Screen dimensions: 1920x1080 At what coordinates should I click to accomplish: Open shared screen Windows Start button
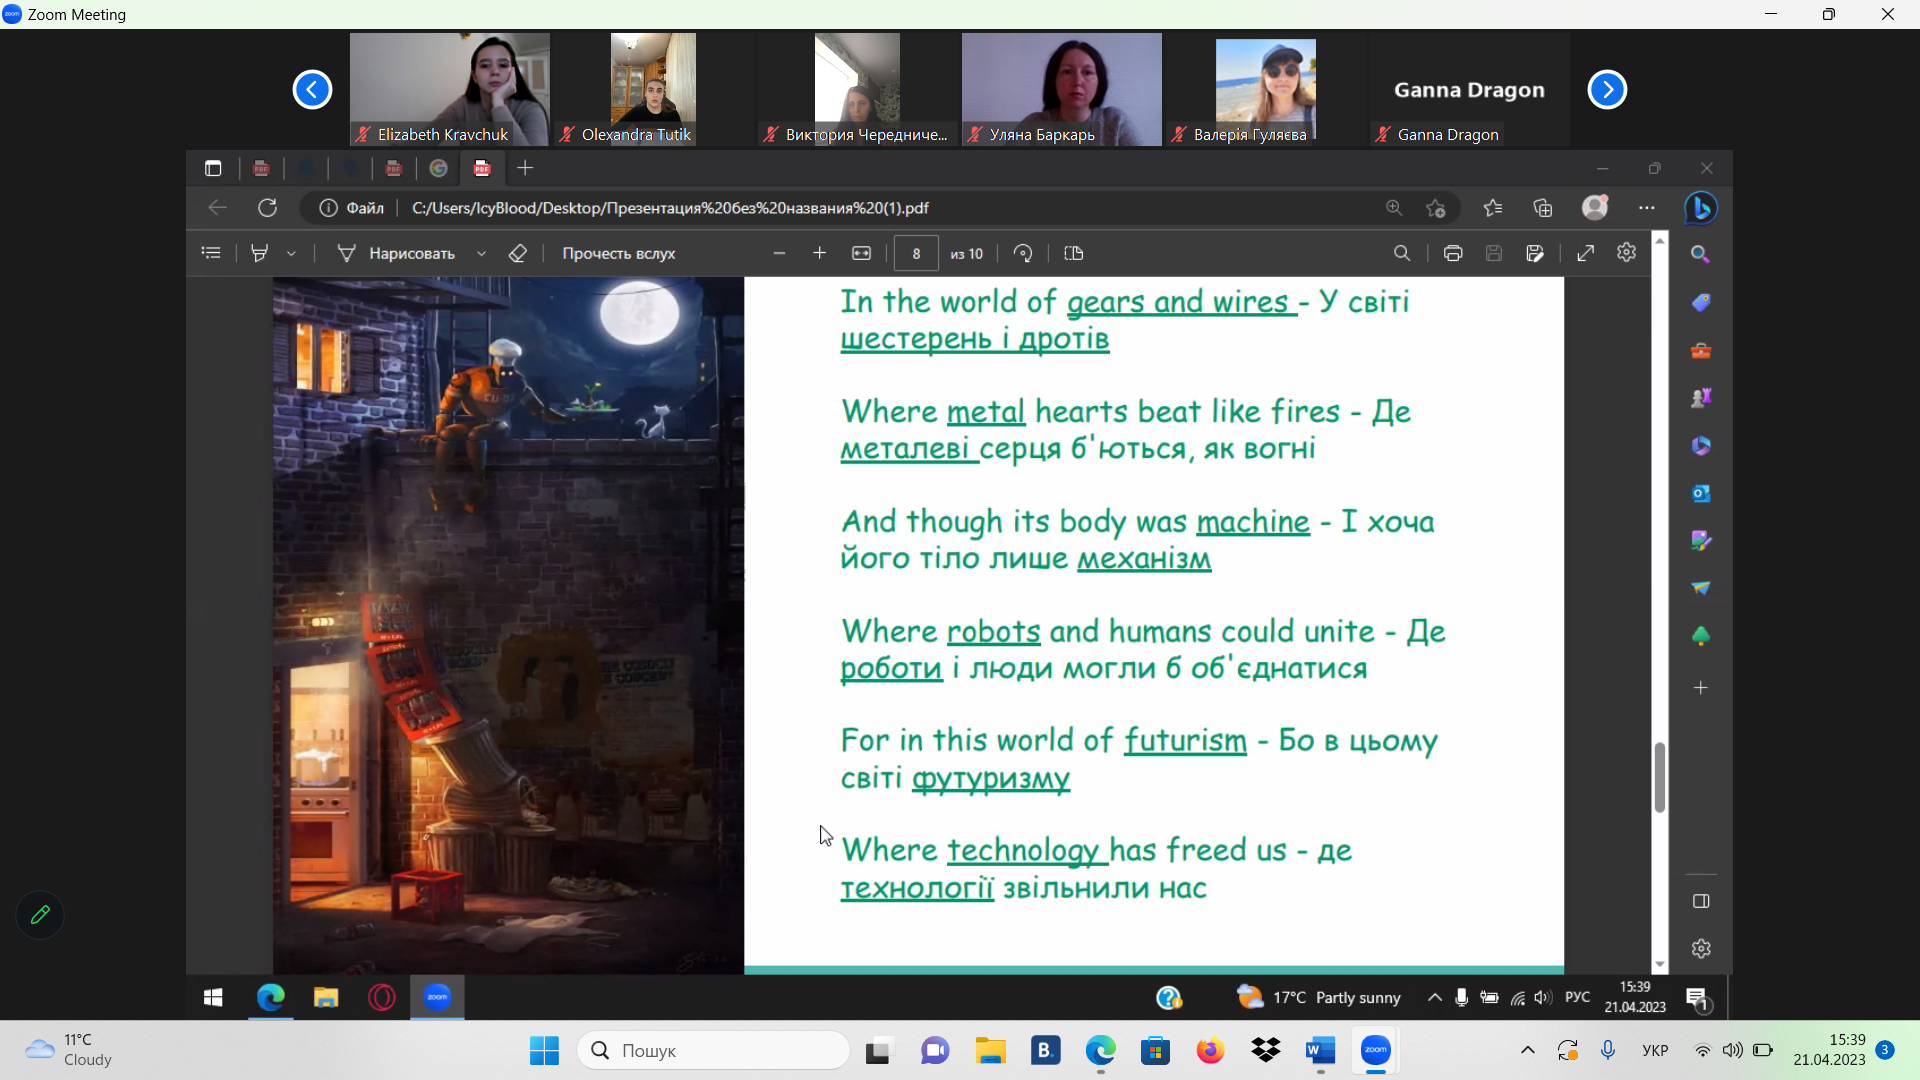[x=213, y=997]
